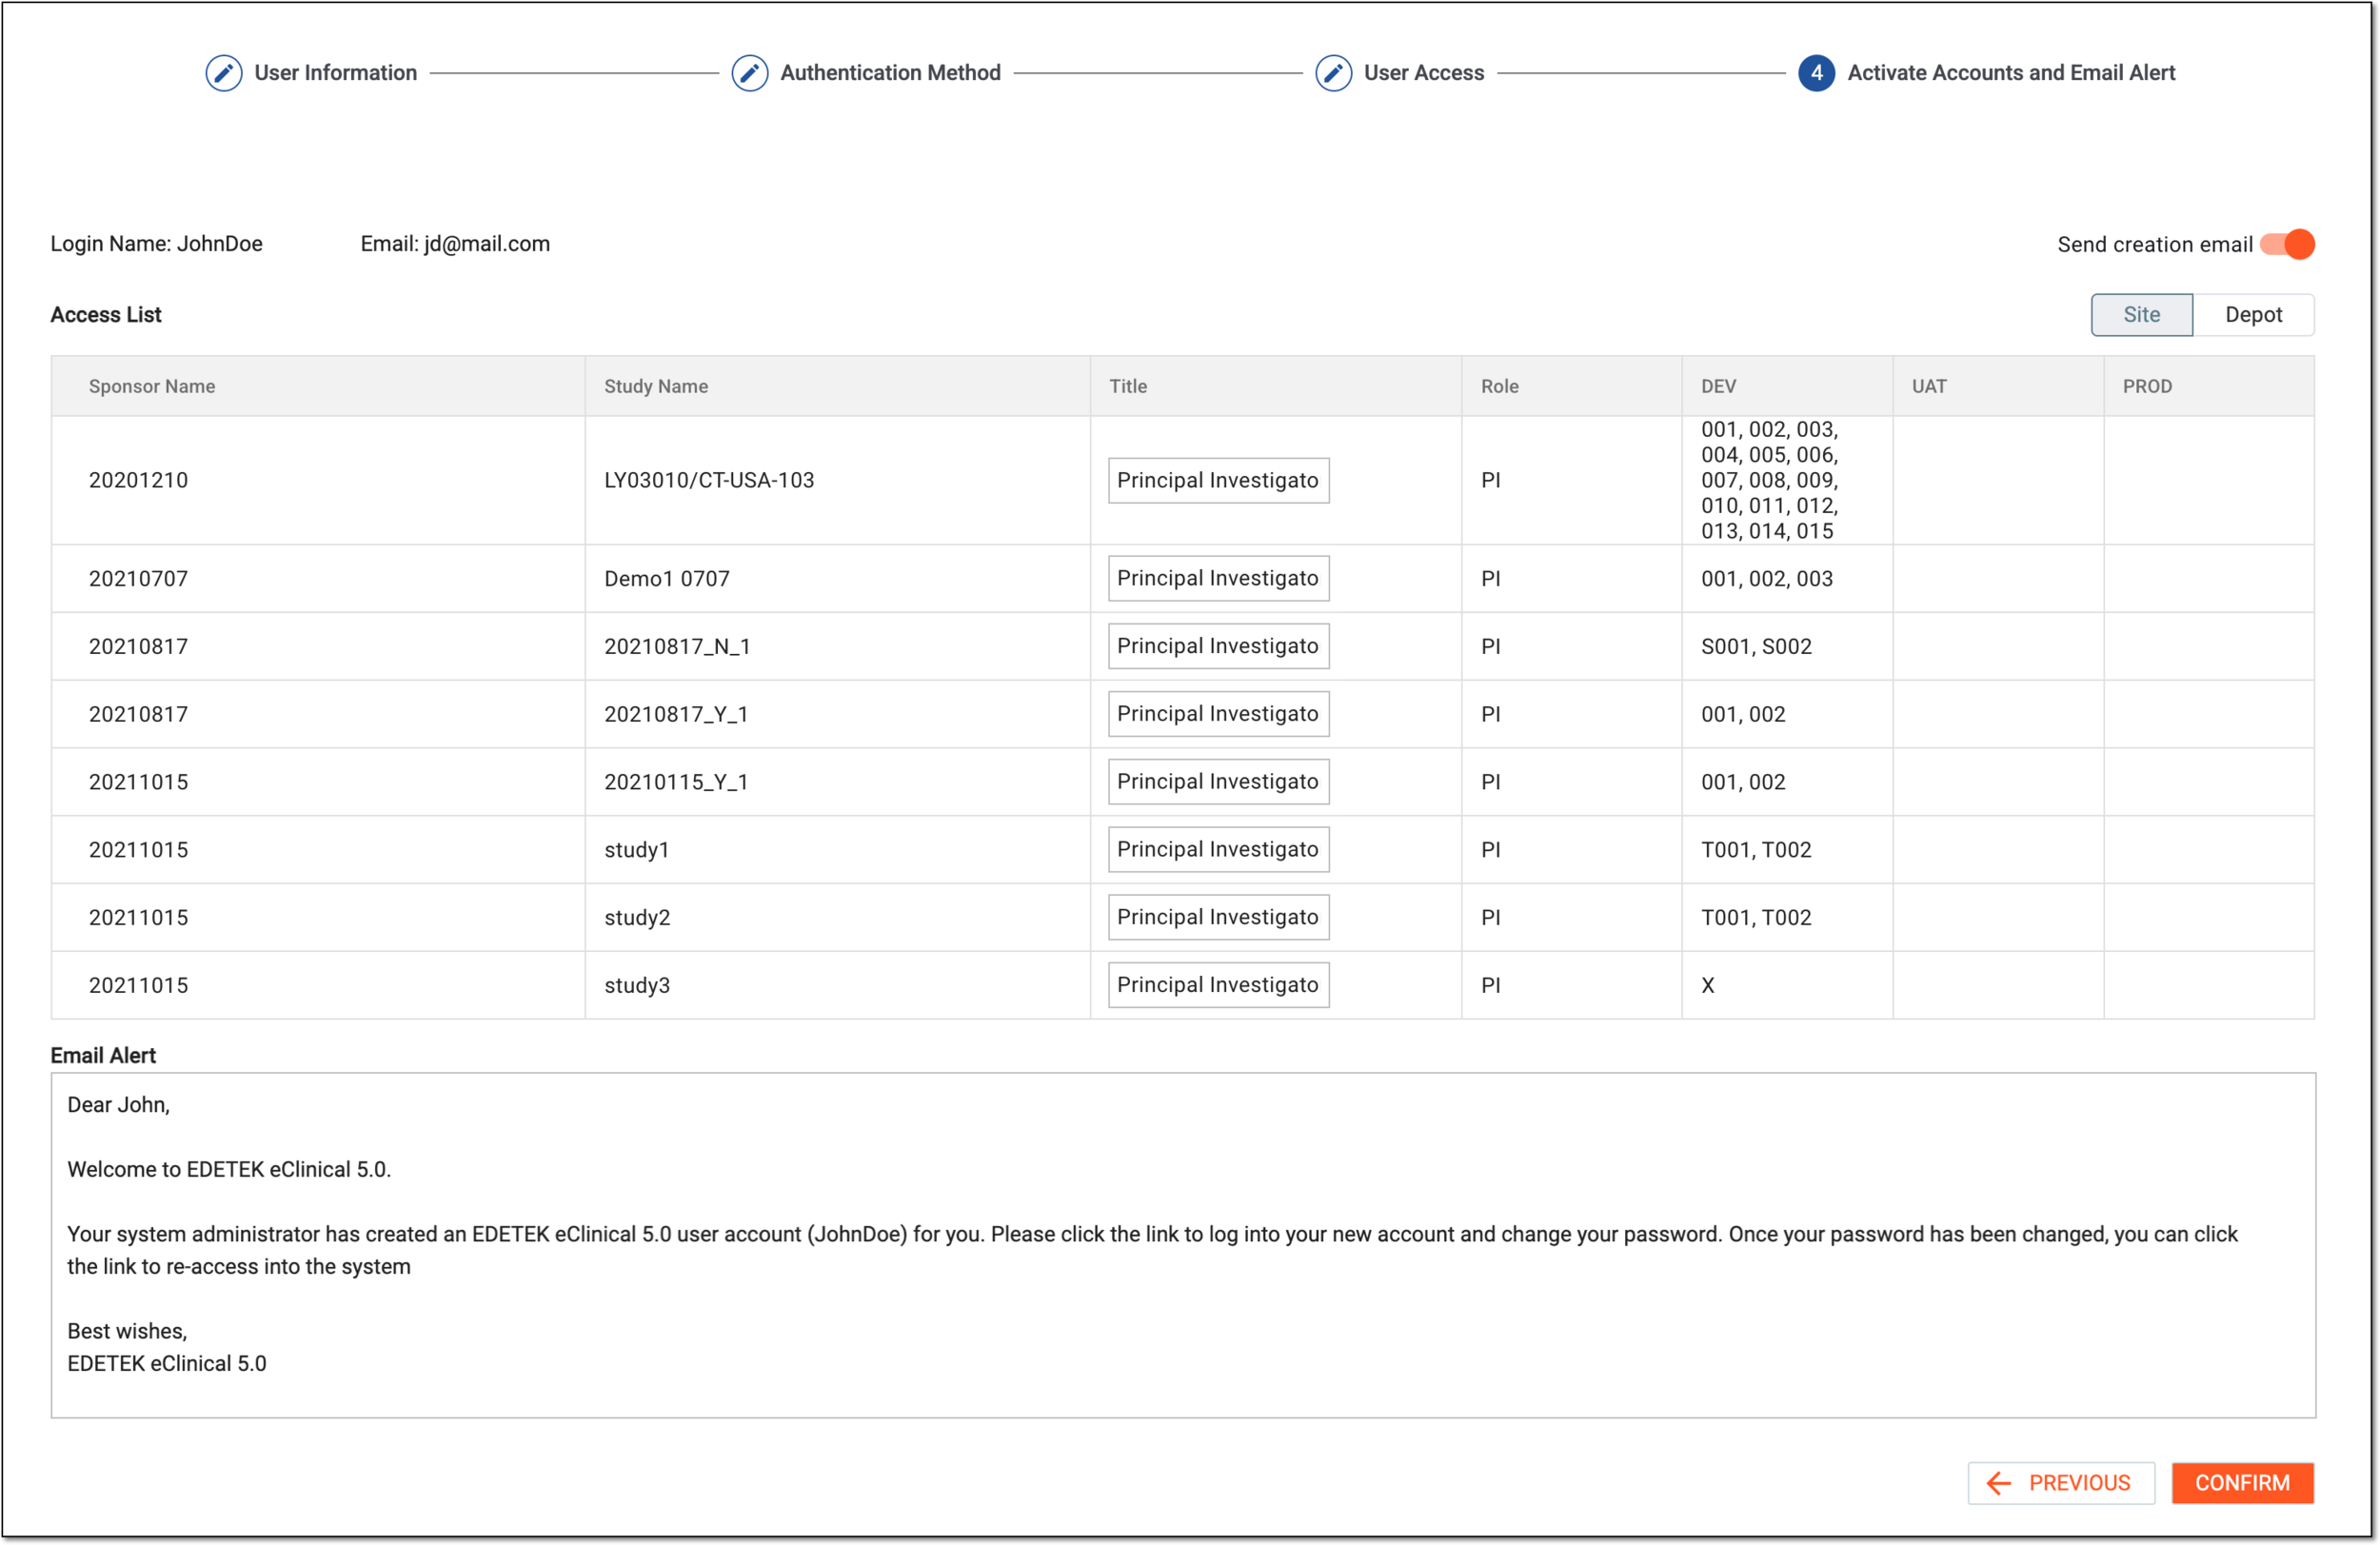Click the Email Alert heading
This screenshot has width=2380, height=1545.
pyautogui.click(x=103, y=1056)
